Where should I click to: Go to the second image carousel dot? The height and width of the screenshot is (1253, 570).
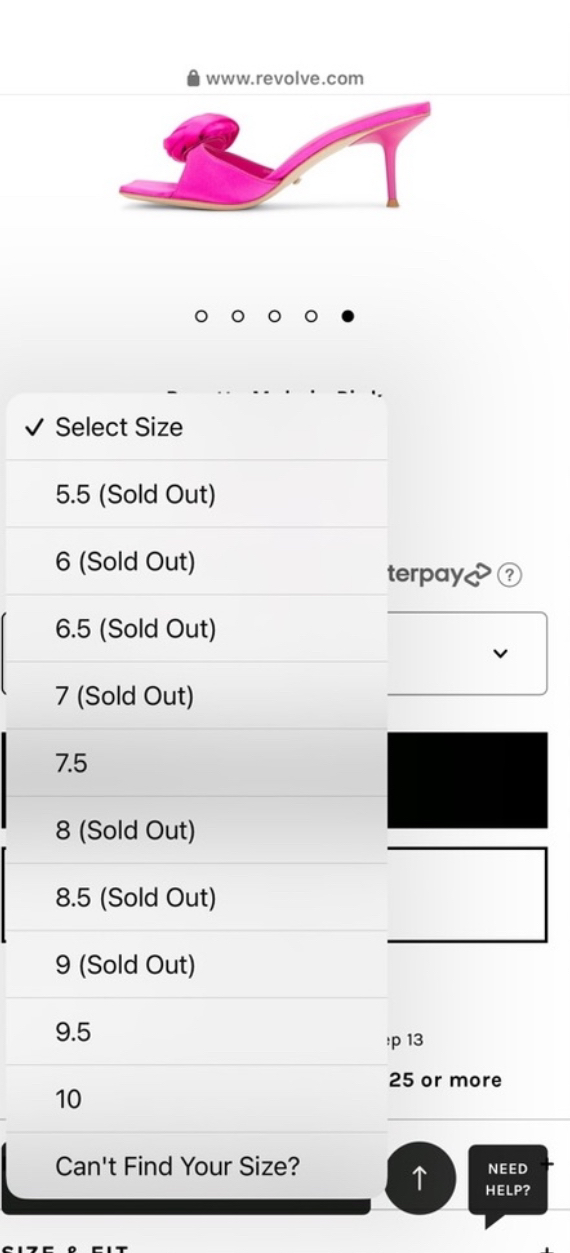point(238,316)
